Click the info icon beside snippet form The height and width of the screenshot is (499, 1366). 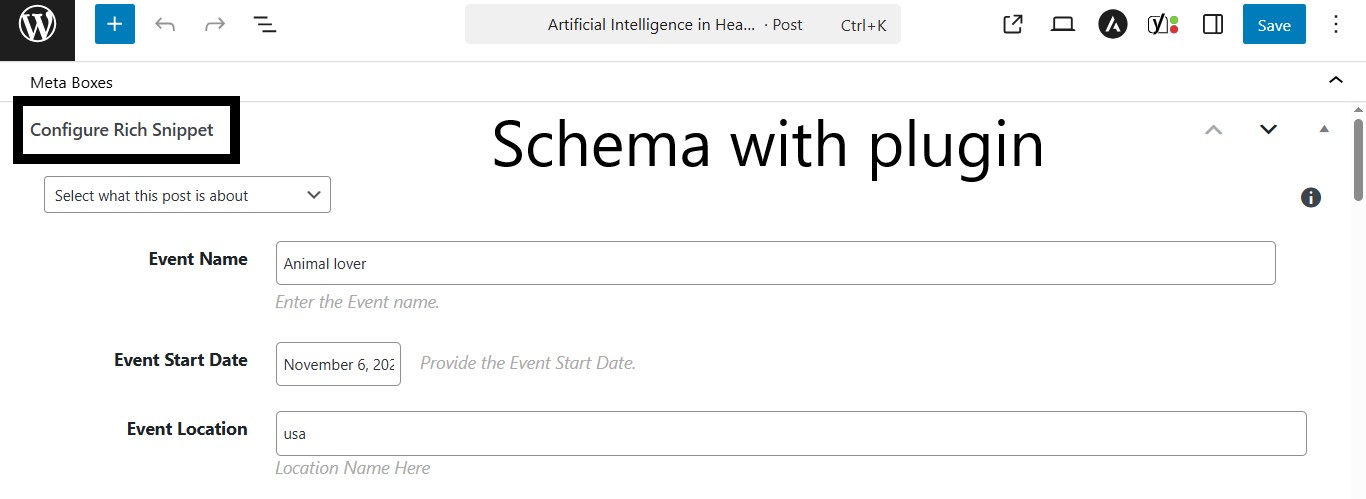pyautogui.click(x=1311, y=197)
